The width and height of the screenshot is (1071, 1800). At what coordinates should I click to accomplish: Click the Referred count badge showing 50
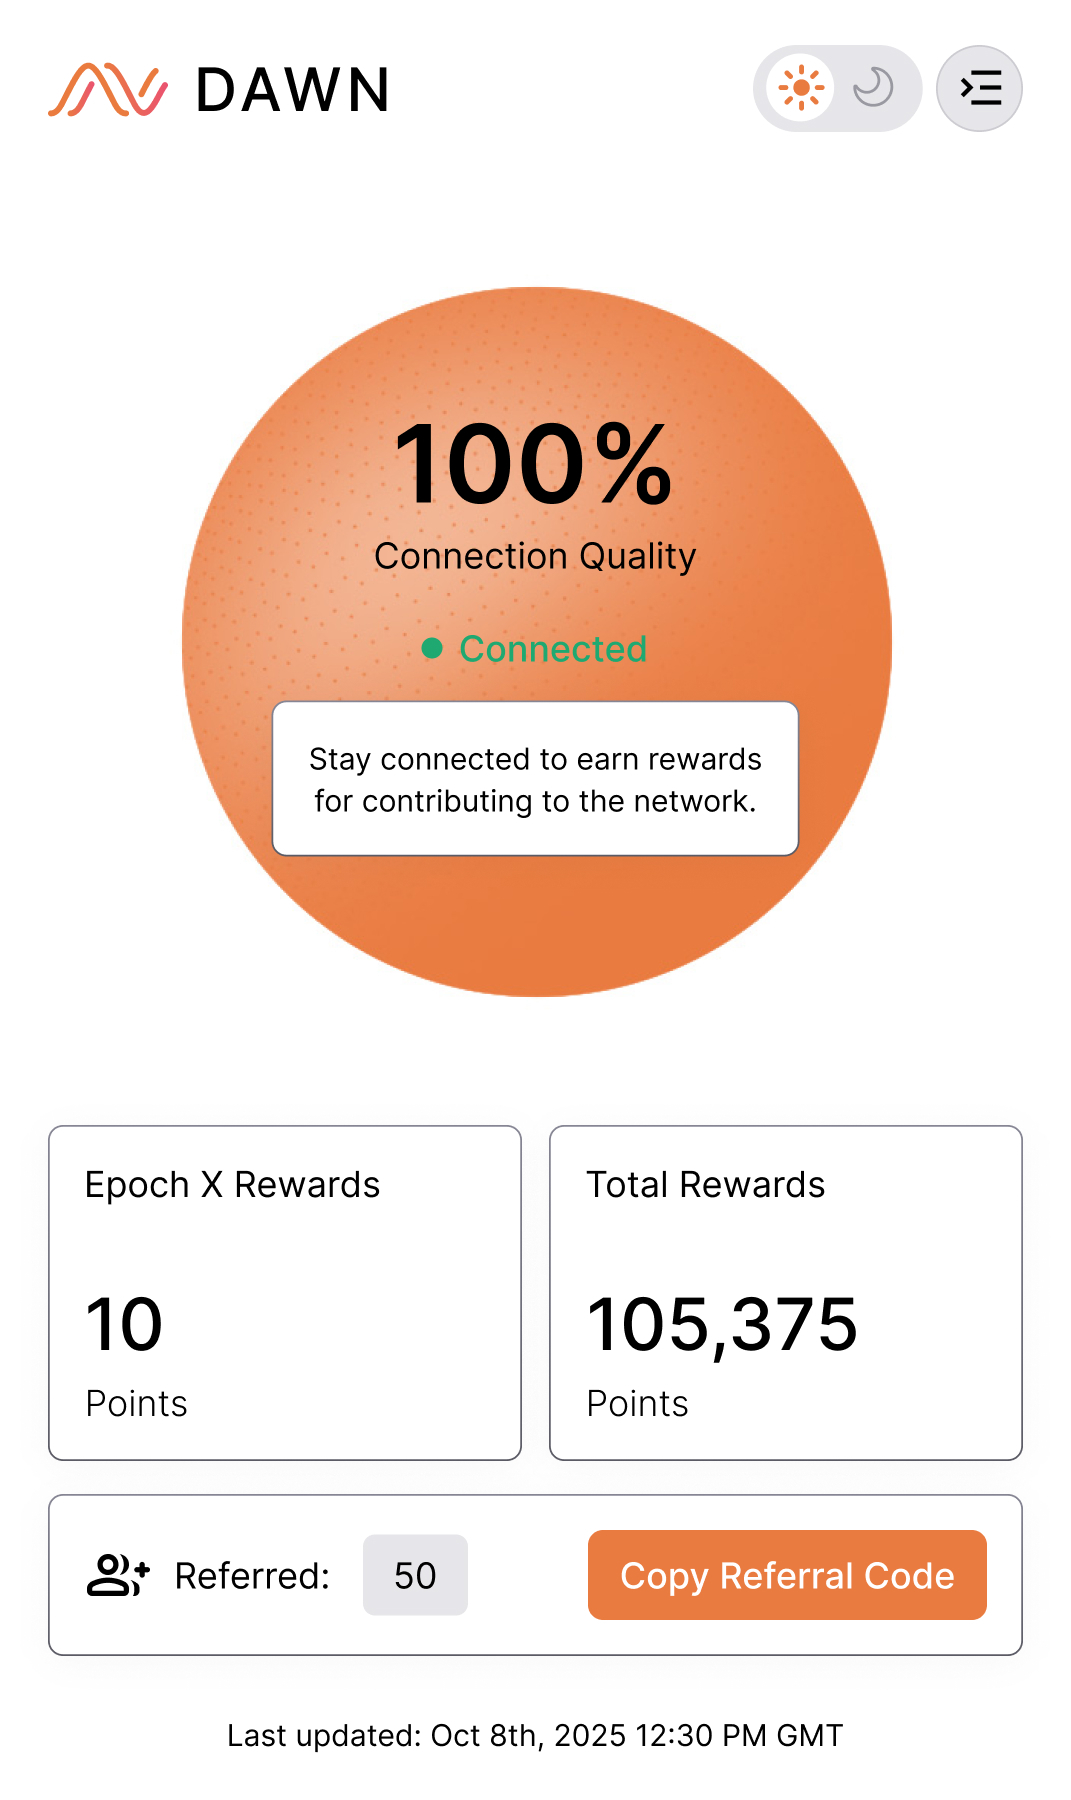click(415, 1575)
